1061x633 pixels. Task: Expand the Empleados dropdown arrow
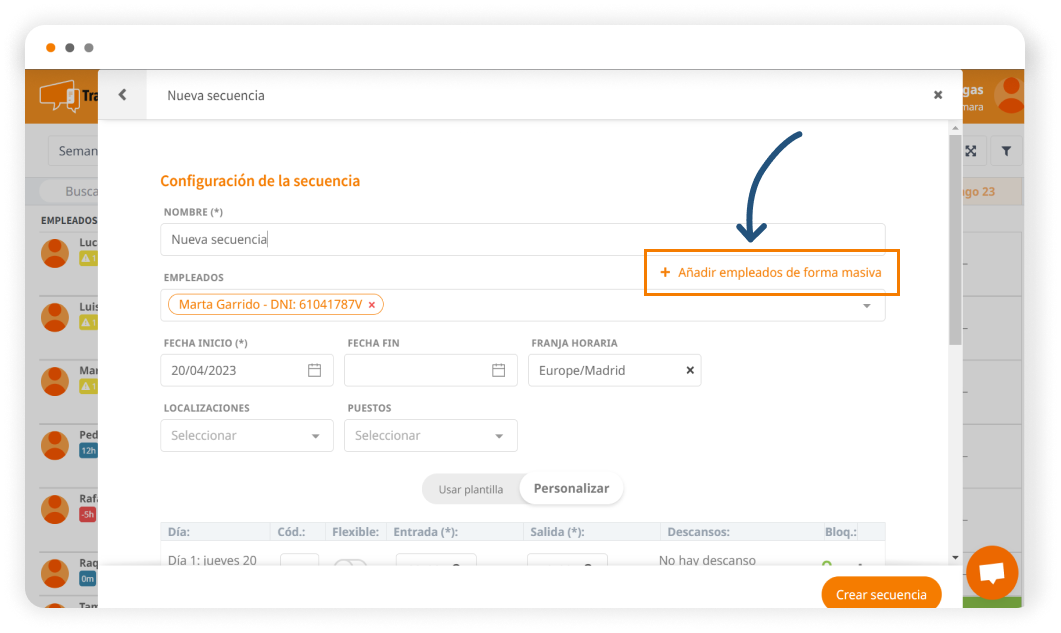867,306
